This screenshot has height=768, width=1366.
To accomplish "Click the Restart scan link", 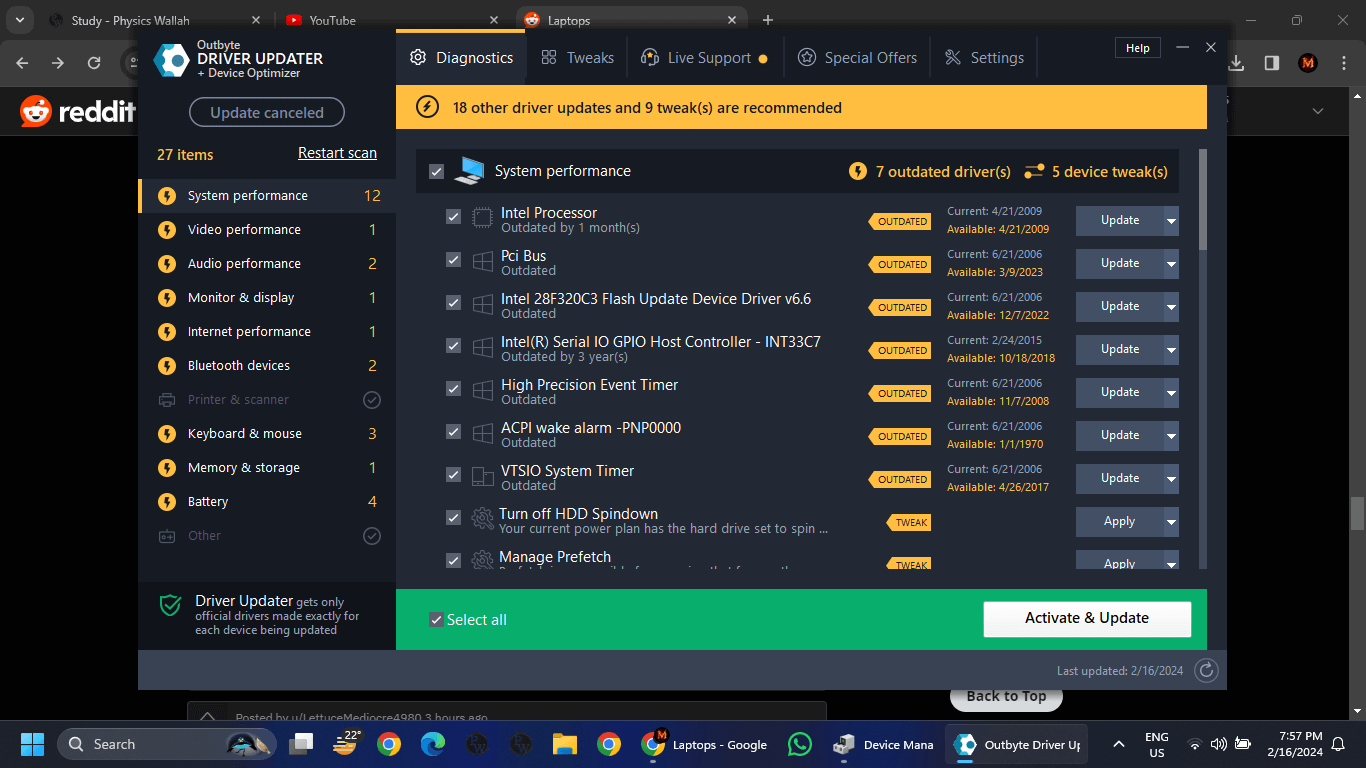I will tap(337, 153).
